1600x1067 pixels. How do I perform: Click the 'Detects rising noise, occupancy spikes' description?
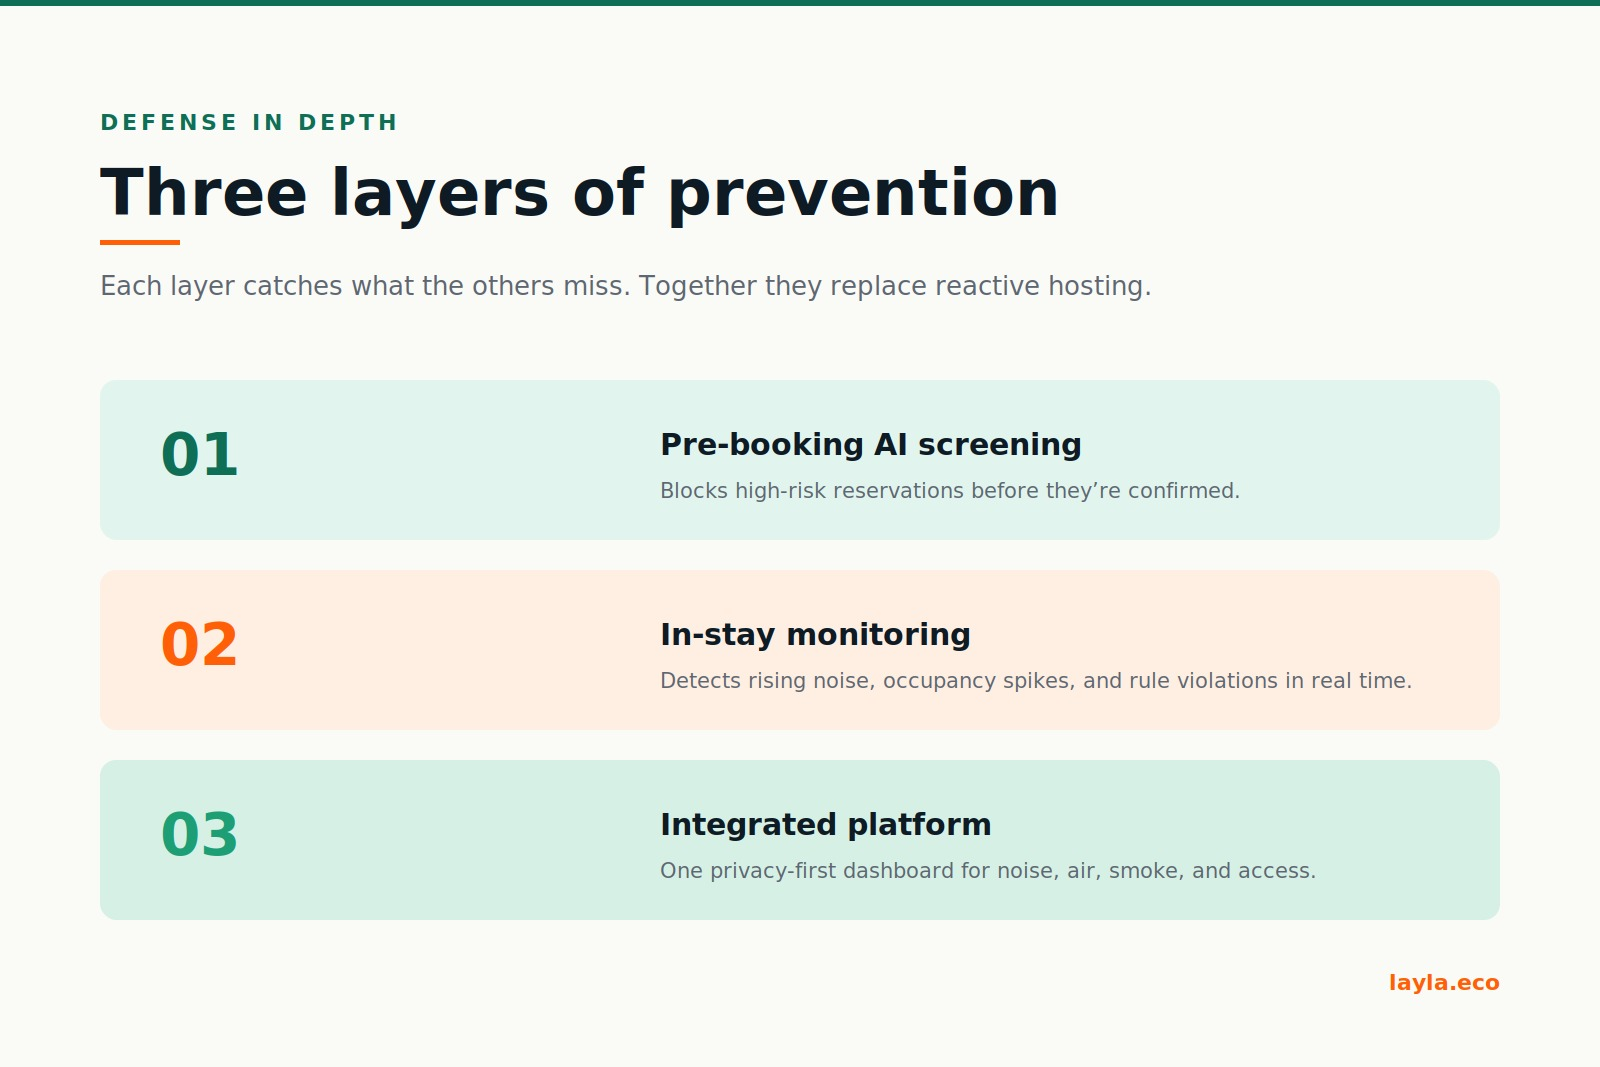coord(1036,681)
